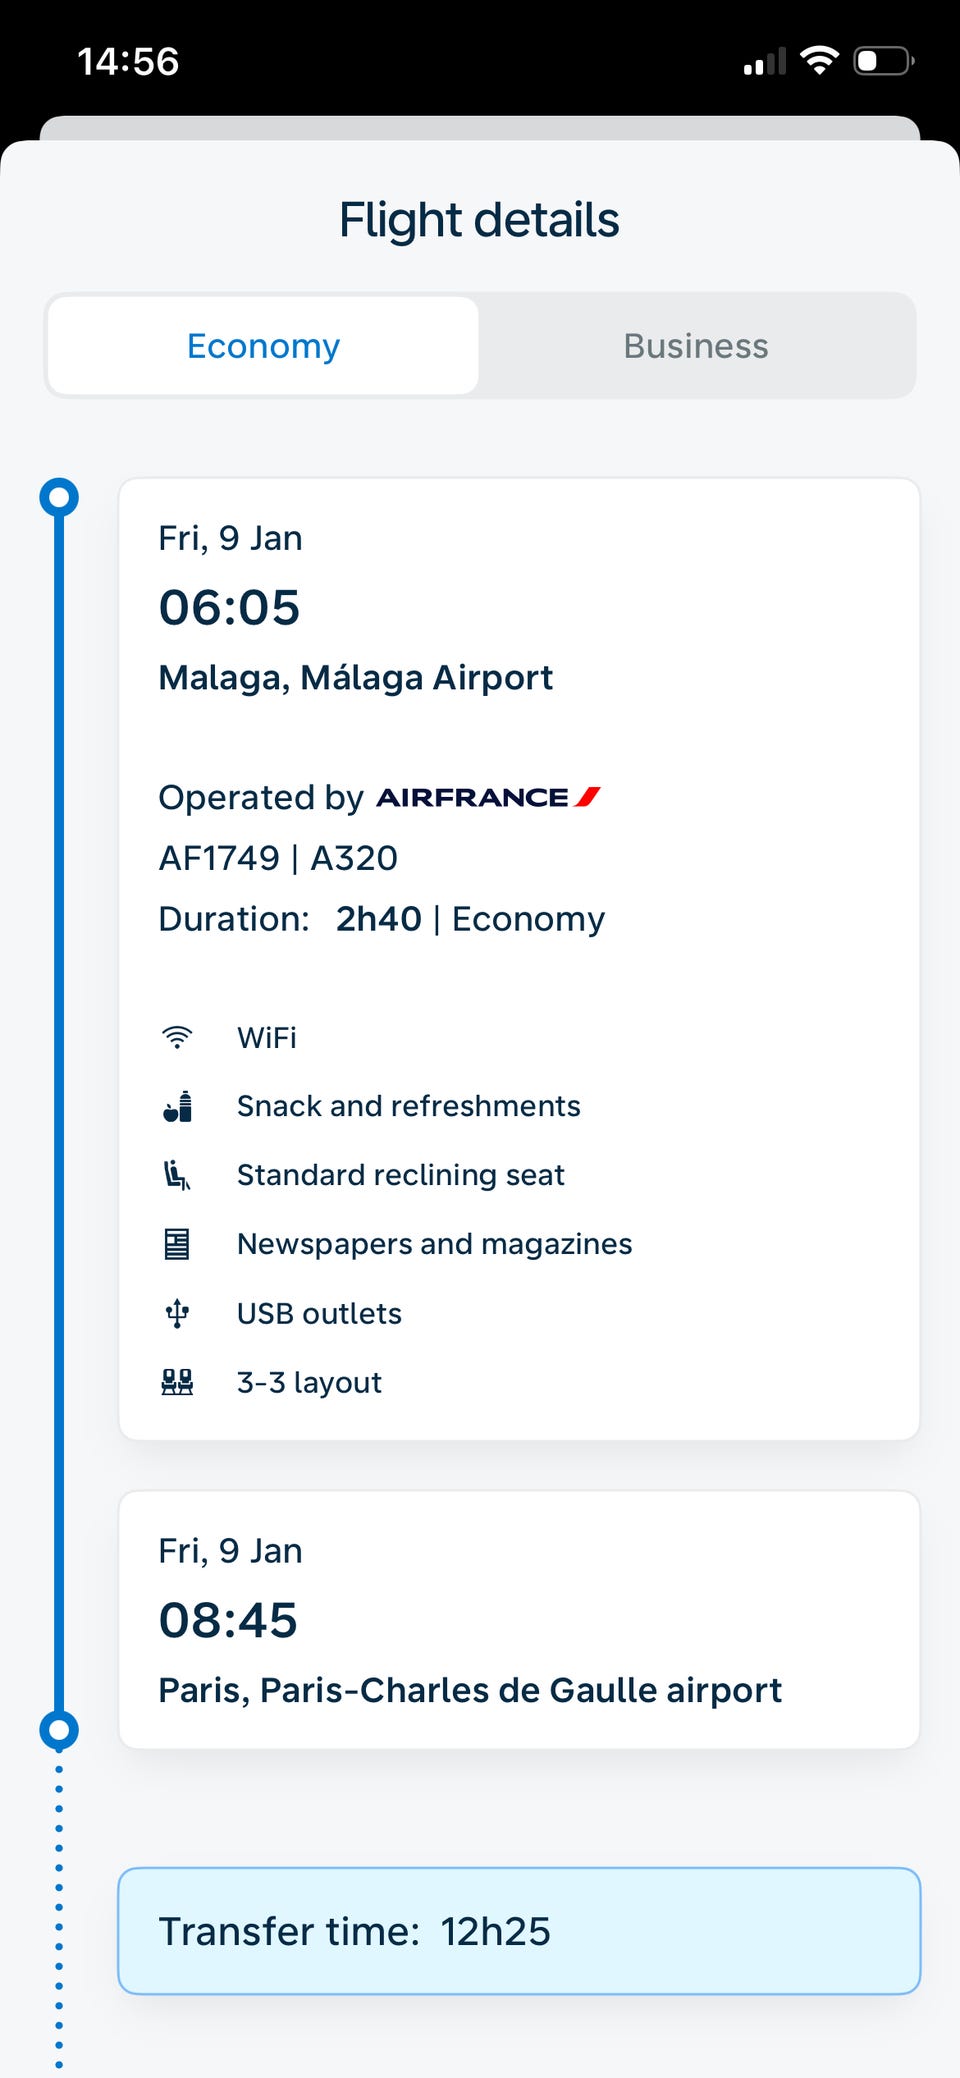Tap Paris-Charles de Gaulle airport name

(x=470, y=1690)
